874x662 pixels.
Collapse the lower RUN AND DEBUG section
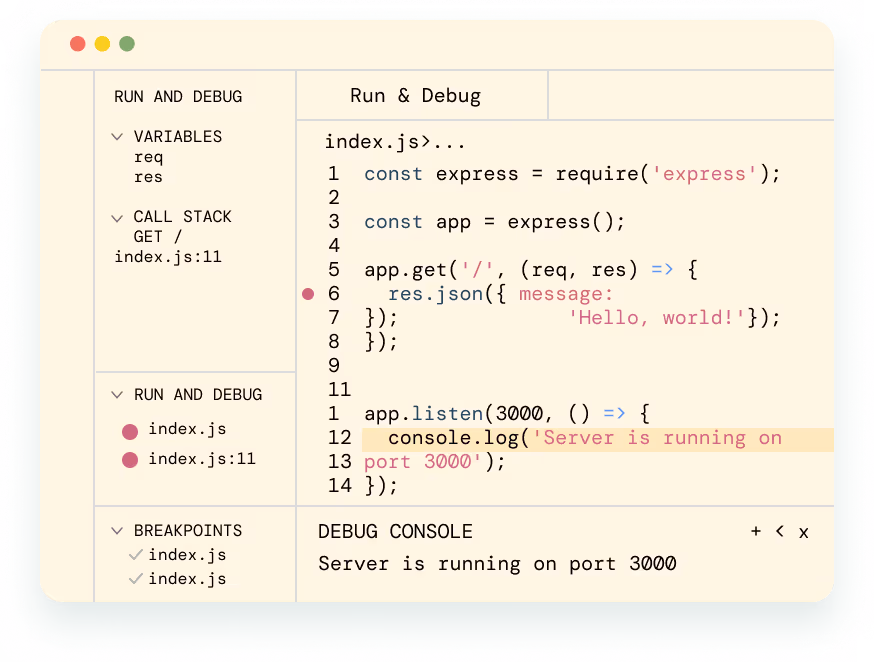[x=117, y=395]
